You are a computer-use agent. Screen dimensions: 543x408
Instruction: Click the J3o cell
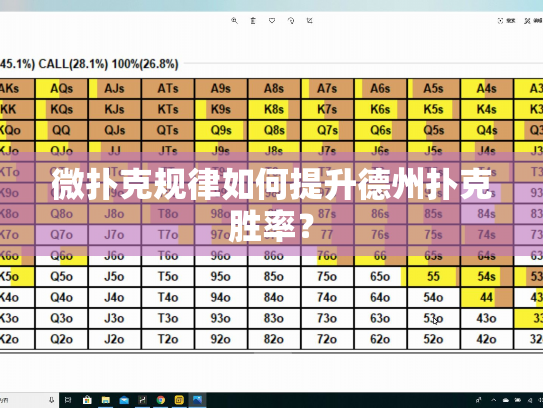(115, 318)
